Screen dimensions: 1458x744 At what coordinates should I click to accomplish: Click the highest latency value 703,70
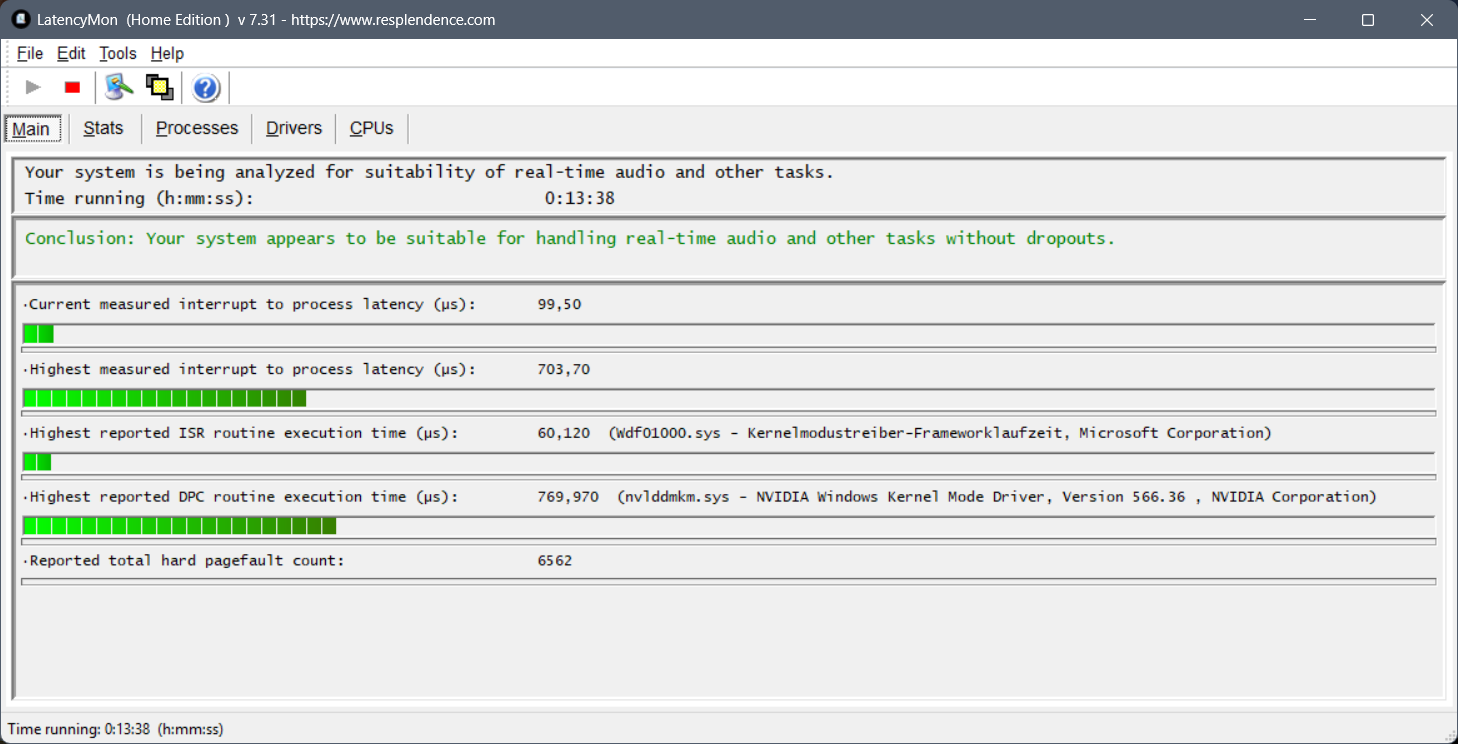click(564, 369)
